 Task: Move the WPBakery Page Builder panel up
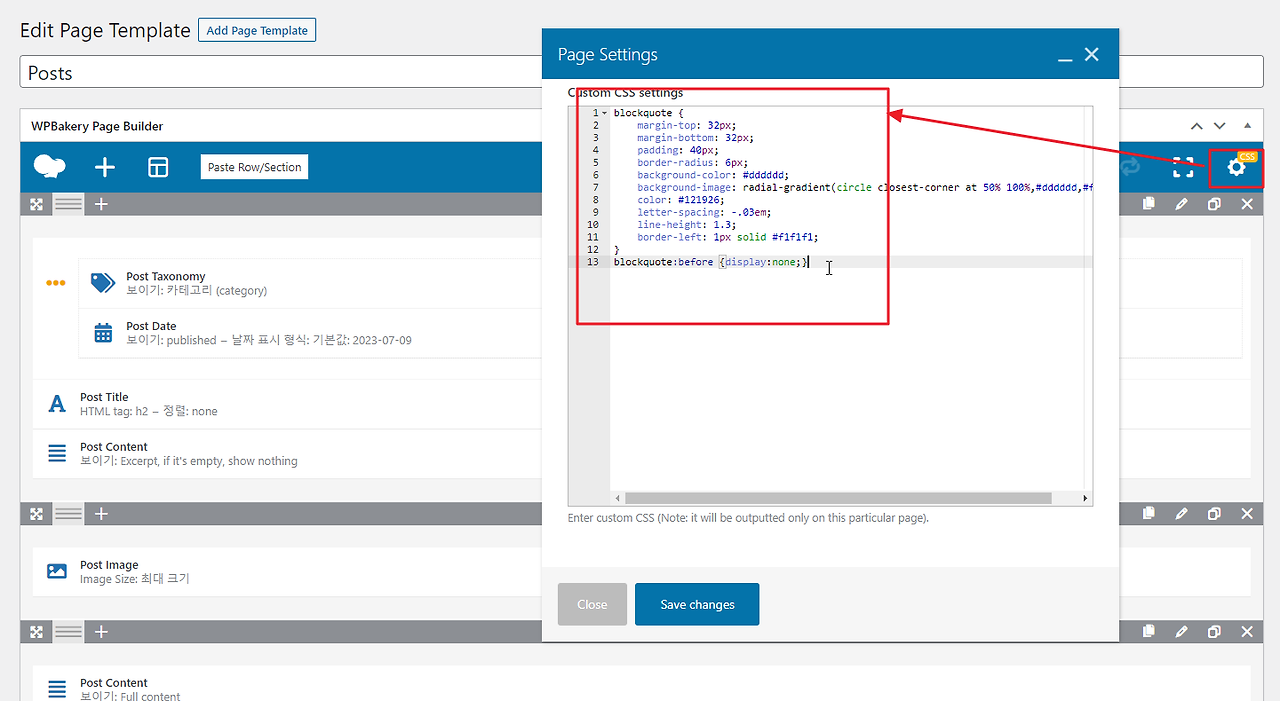pos(1197,126)
